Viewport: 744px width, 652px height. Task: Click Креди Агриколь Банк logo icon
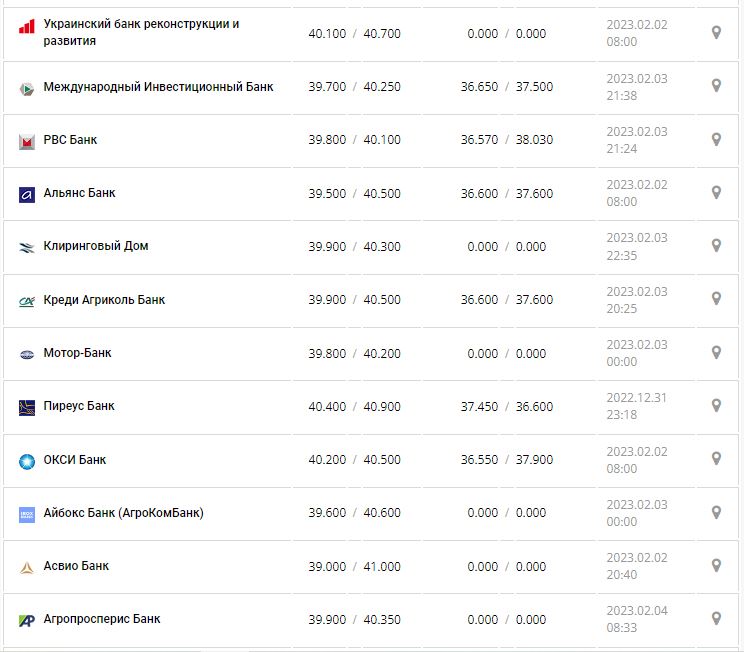point(27,301)
